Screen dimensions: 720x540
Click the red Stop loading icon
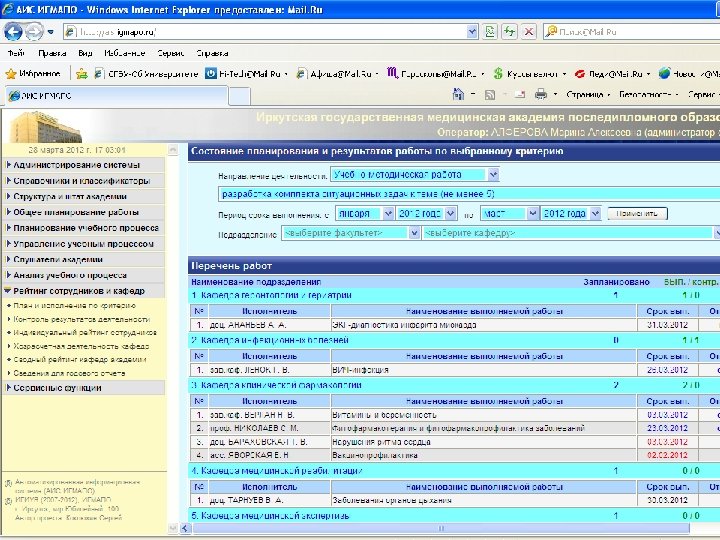[x=529, y=32]
